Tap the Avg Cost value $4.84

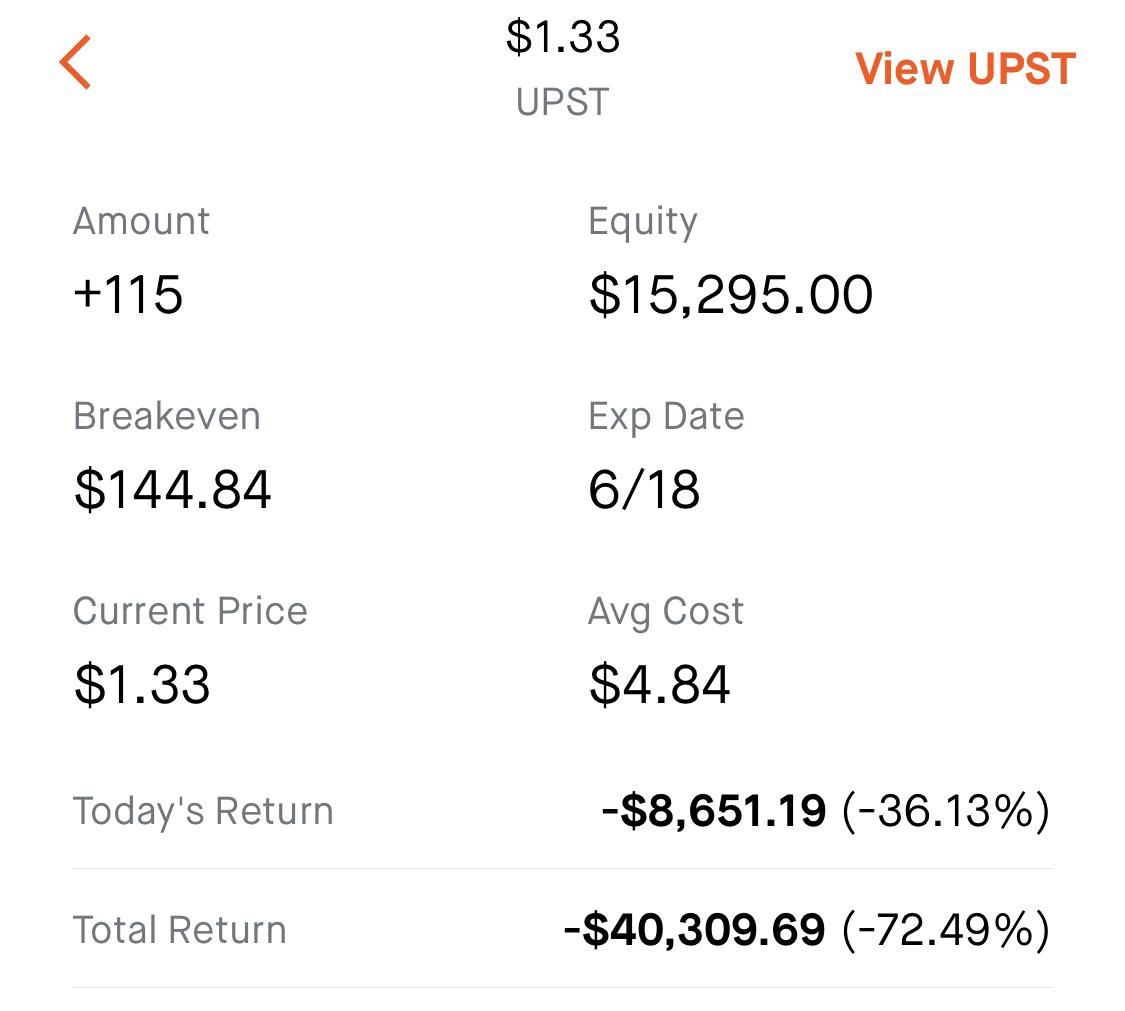[660, 684]
